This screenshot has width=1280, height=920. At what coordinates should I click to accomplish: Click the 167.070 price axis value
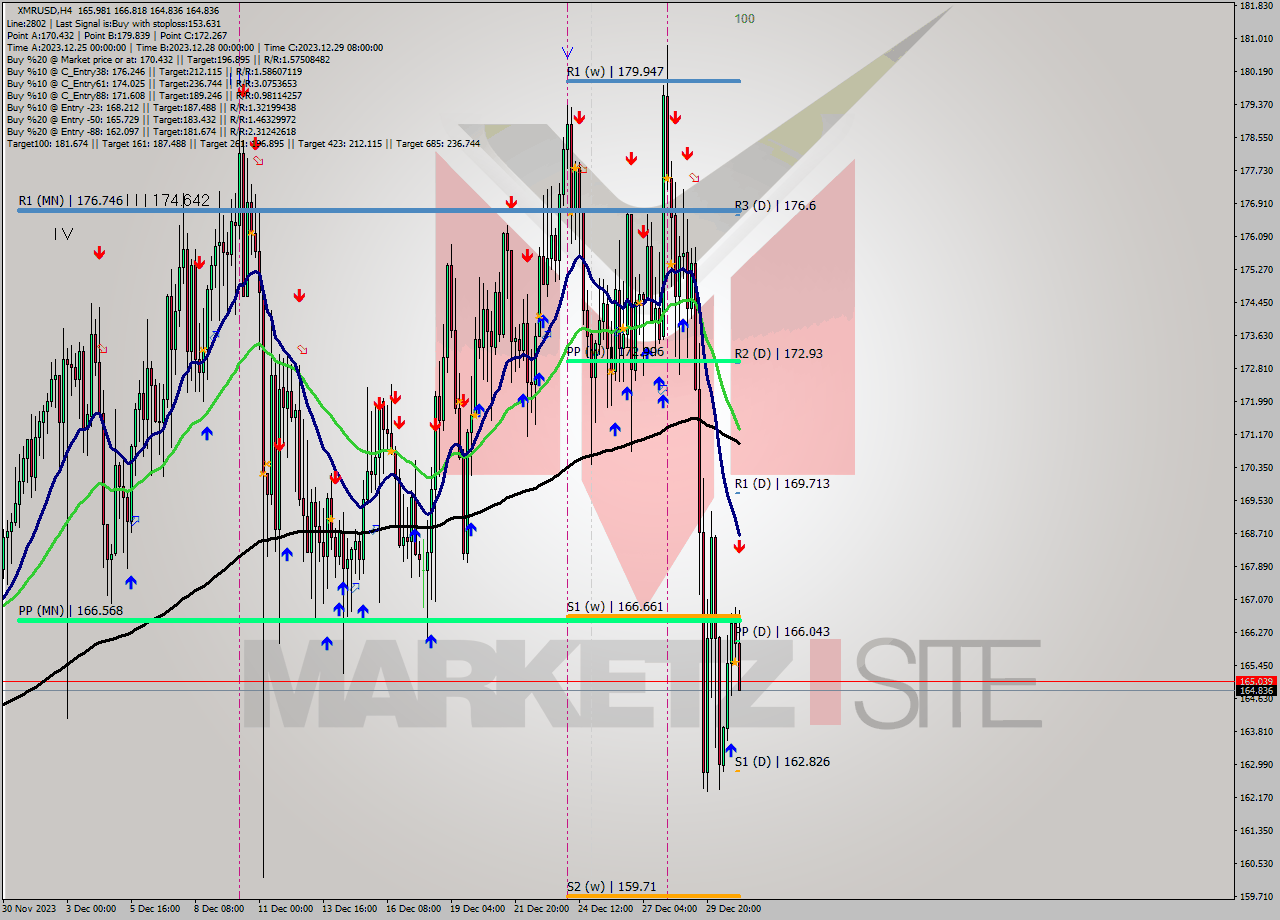[x=1256, y=600]
